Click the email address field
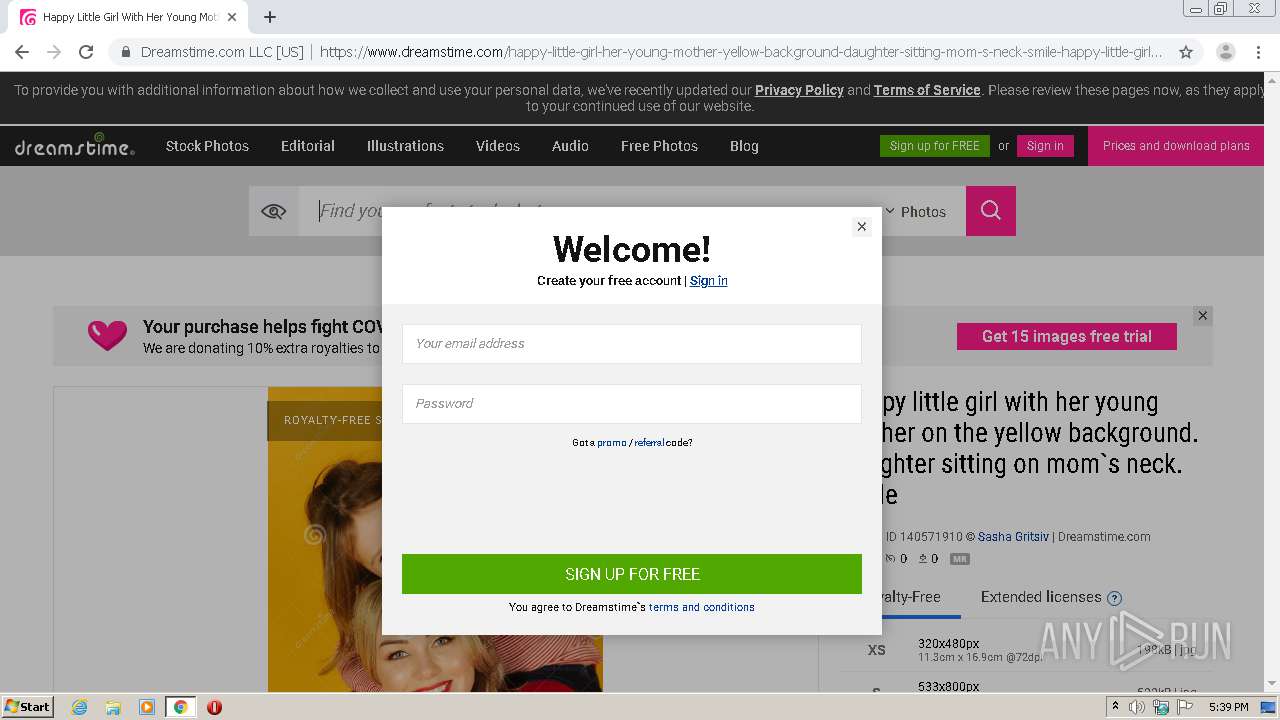 [632, 343]
